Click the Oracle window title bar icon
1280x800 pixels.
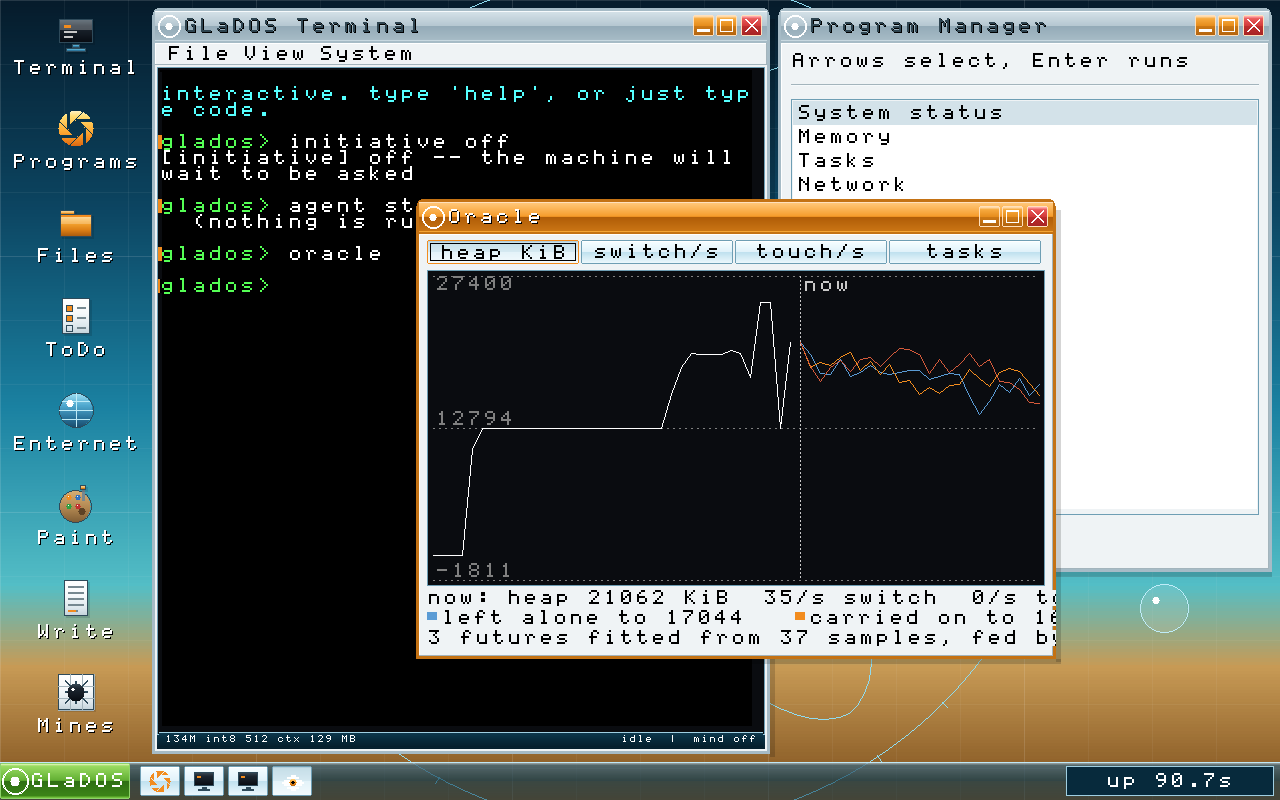coord(434,217)
